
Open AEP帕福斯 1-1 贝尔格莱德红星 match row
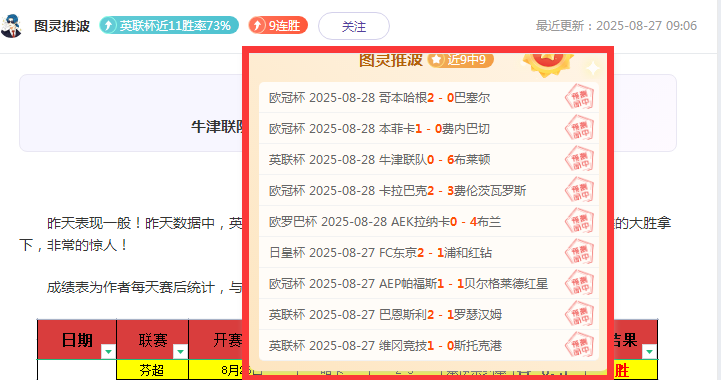[x=429, y=283]
